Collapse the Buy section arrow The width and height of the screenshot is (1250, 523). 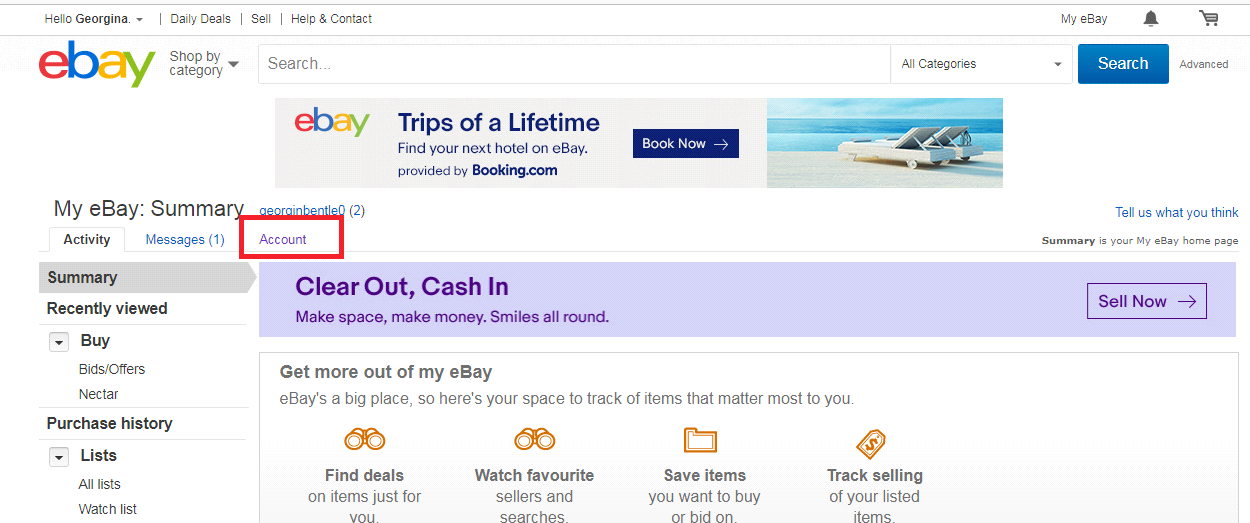pos(59,342)
